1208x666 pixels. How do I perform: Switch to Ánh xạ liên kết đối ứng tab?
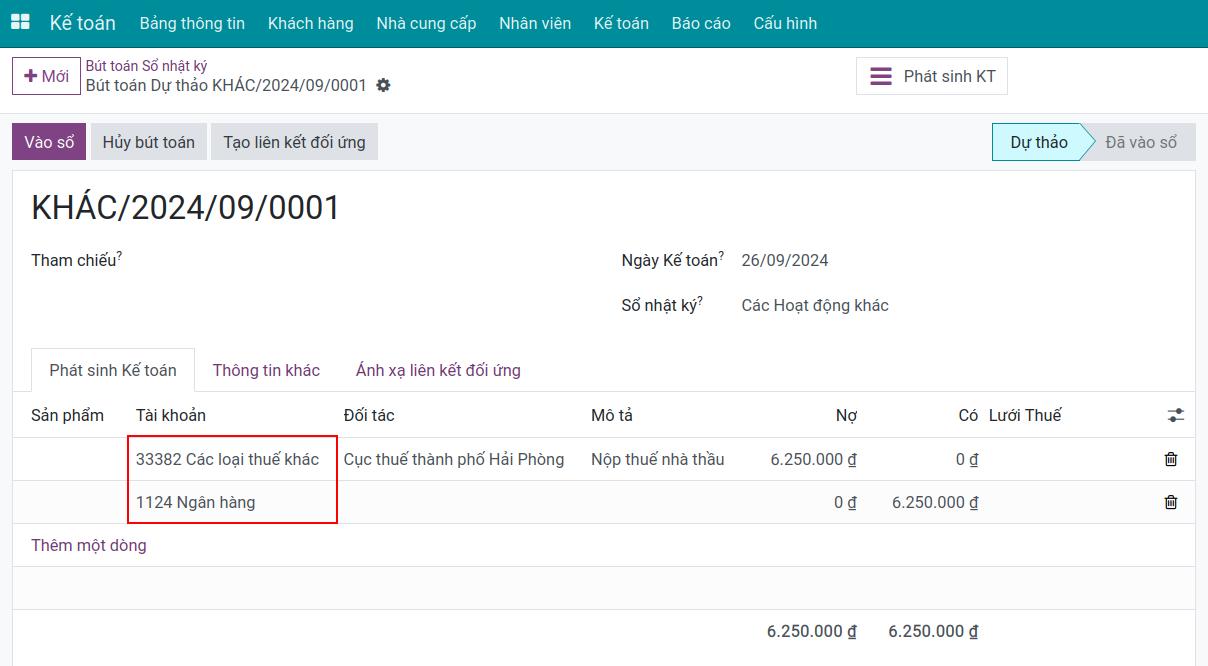[438, 370]
